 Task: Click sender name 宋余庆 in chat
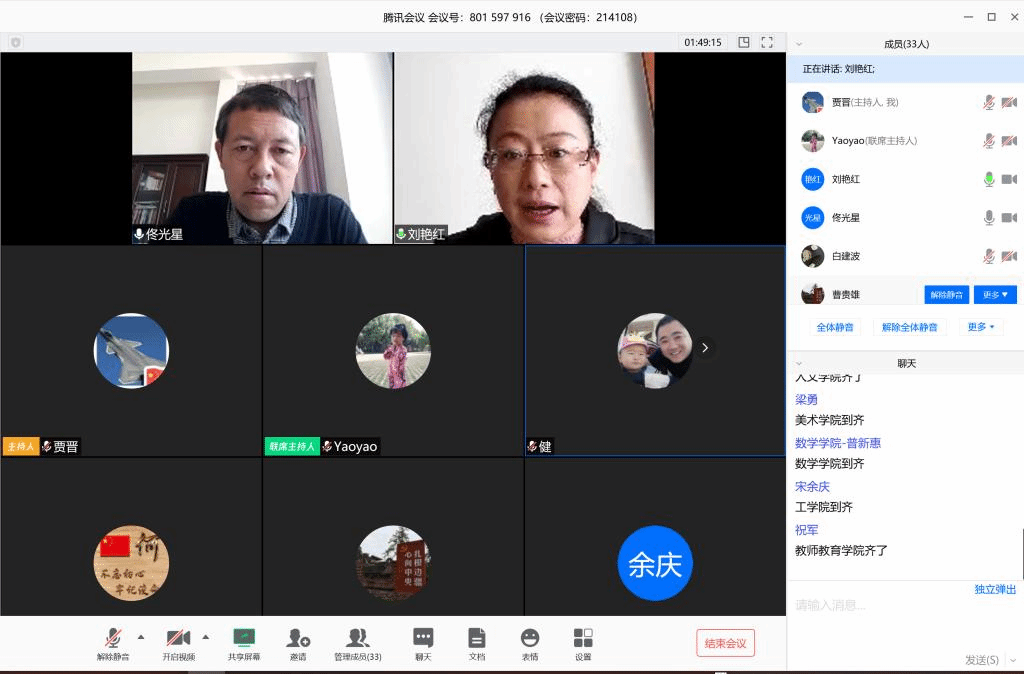click(812, 487)
